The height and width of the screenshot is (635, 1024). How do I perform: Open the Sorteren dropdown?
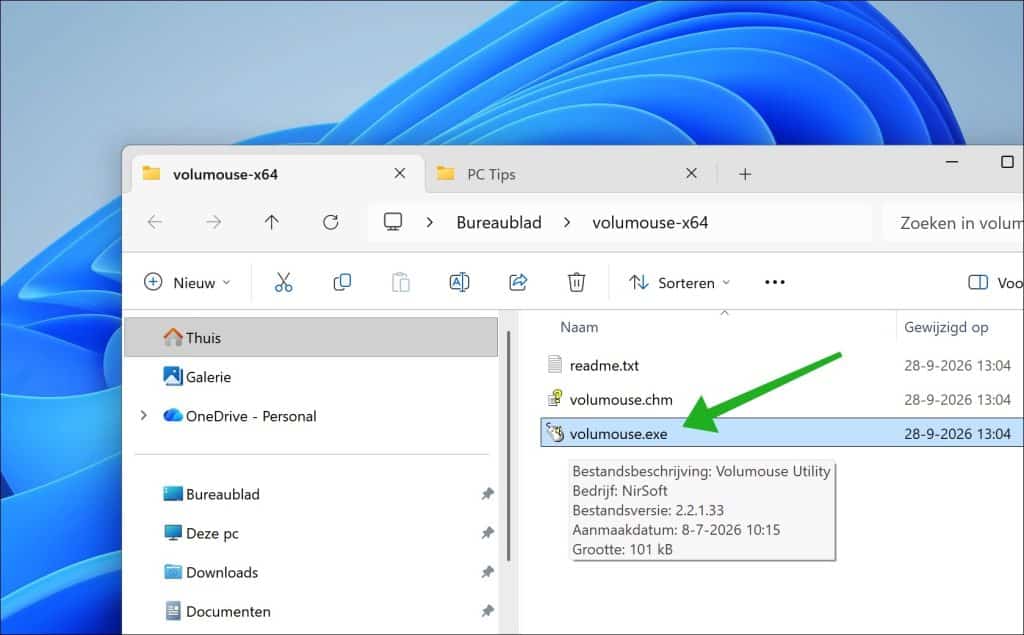679,282
